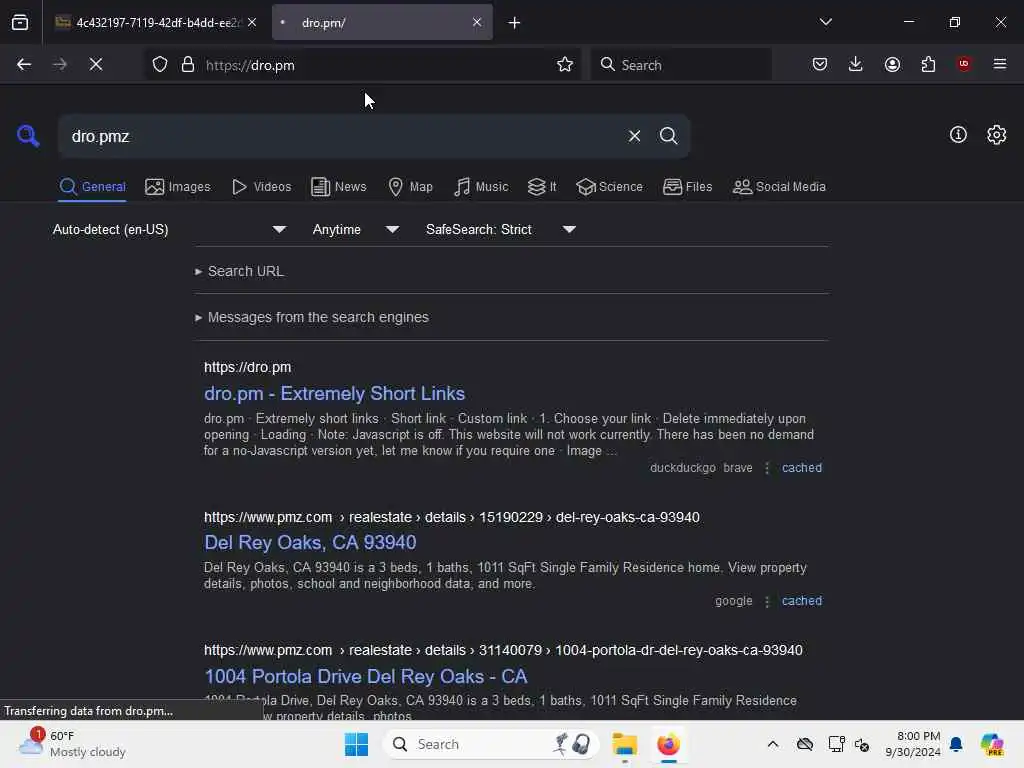Open 1004 Portola Drive Del Rey Oaks result
1024x768 pixels.
tap(366, 677)
